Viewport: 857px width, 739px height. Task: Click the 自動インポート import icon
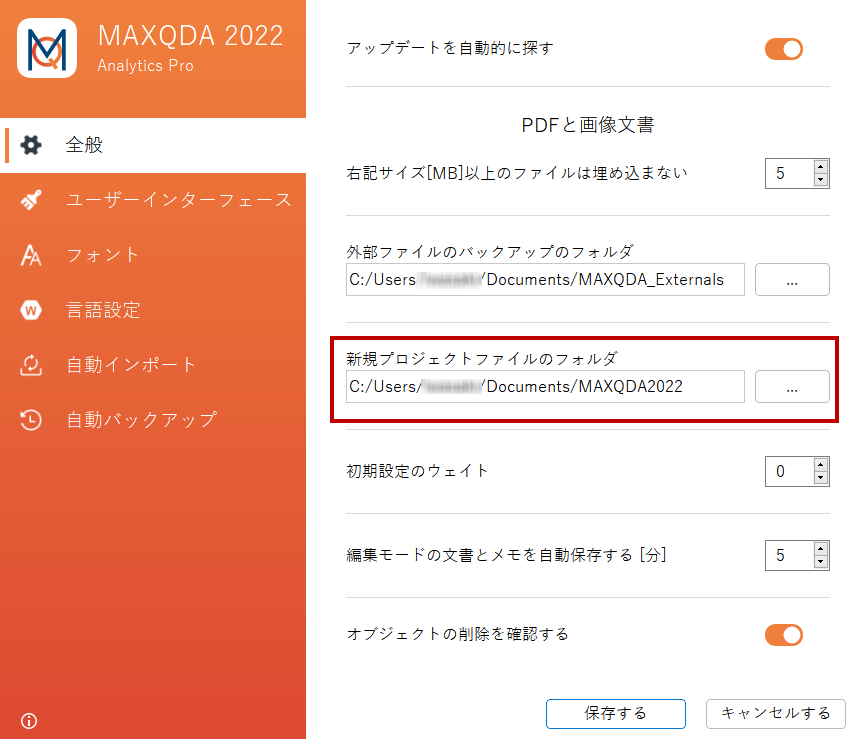pos(31,365)
